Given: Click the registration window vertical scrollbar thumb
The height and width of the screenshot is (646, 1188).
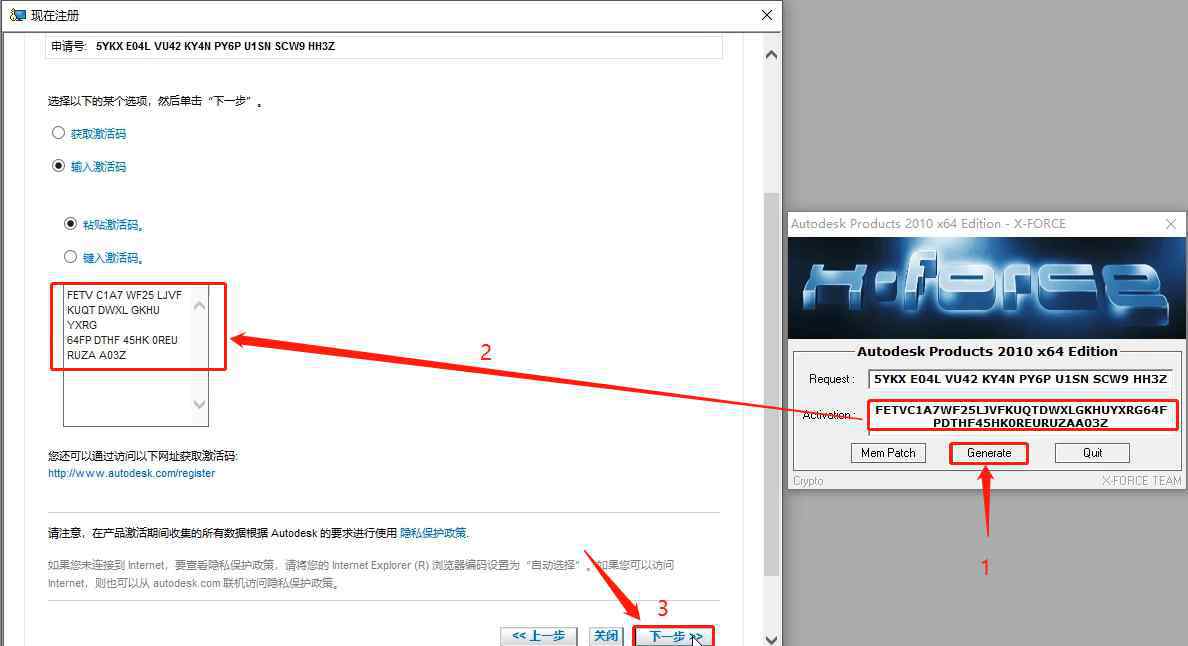Looking at the screenshot, I should pyautogui.click(x=771, y=385).
